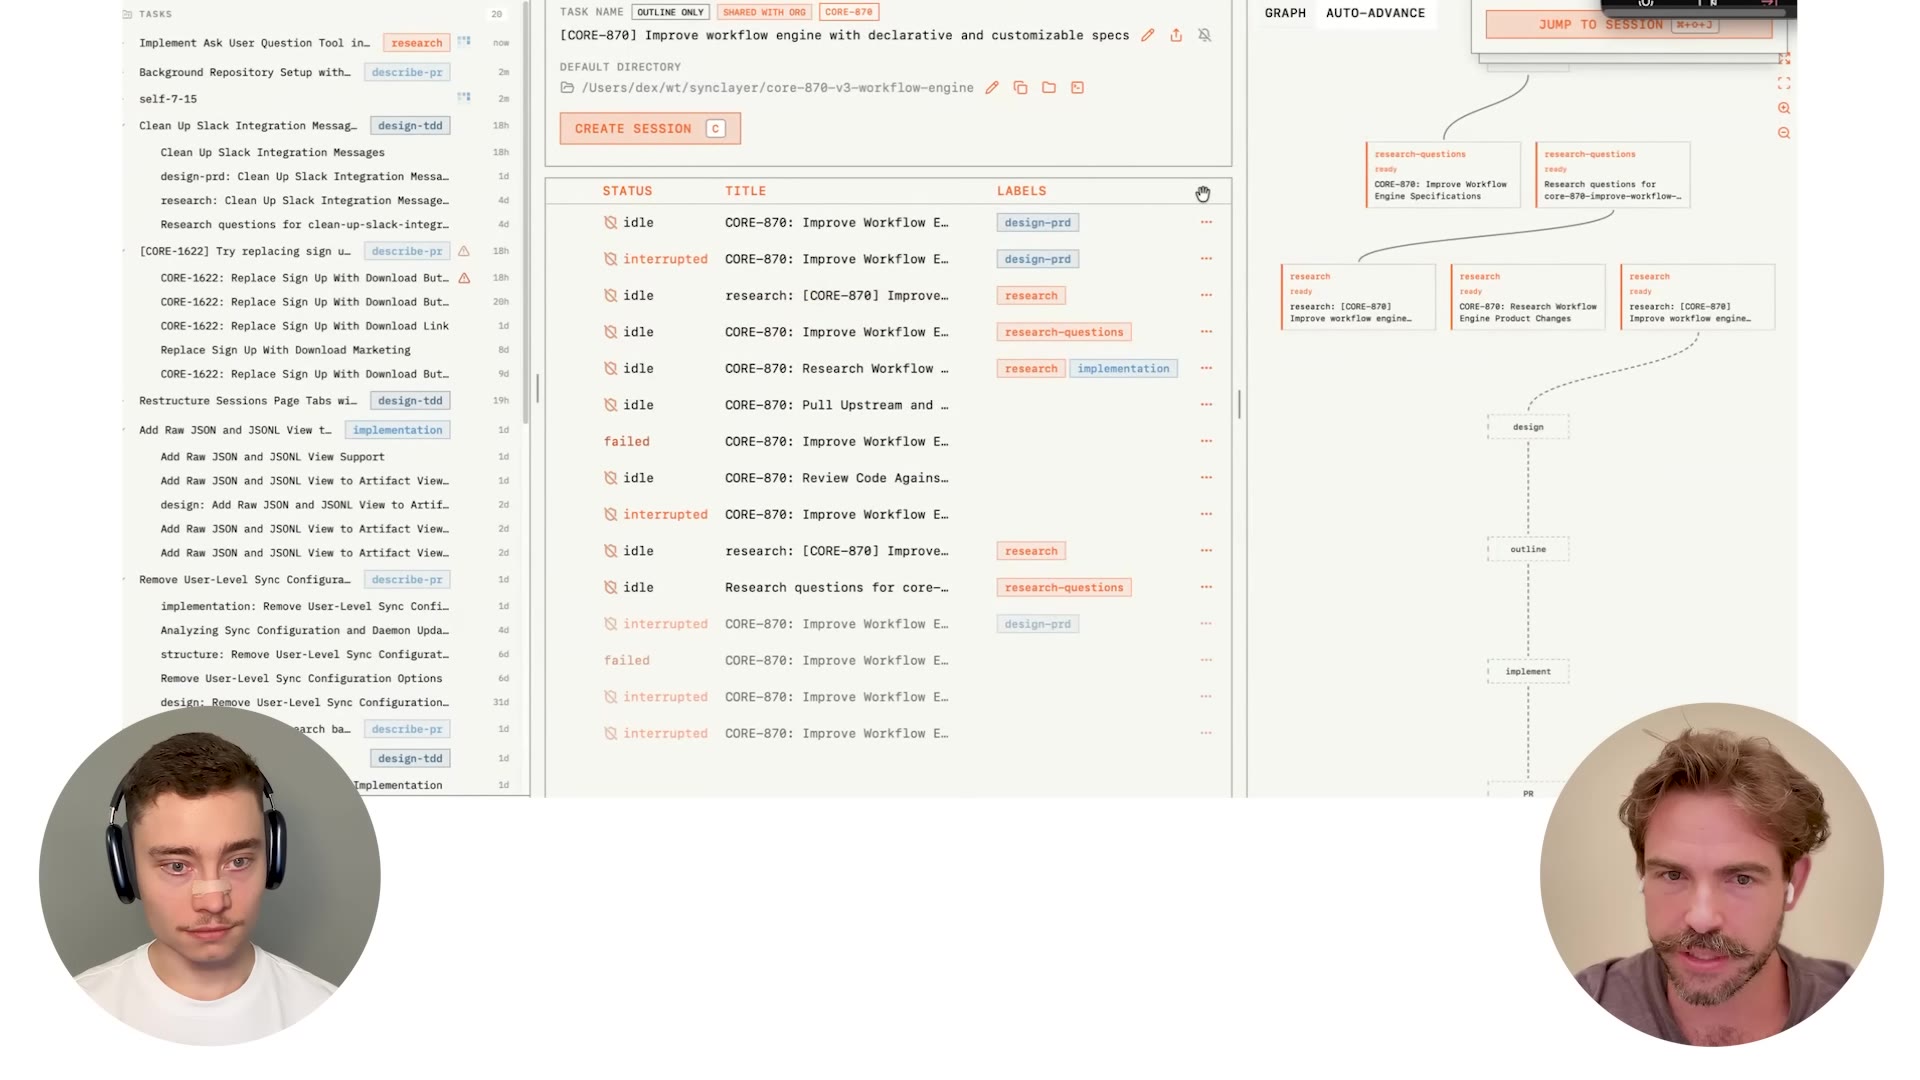Click the CORE-870 ticket tag
1920x1080 pixels.
[x=849, y=12]
